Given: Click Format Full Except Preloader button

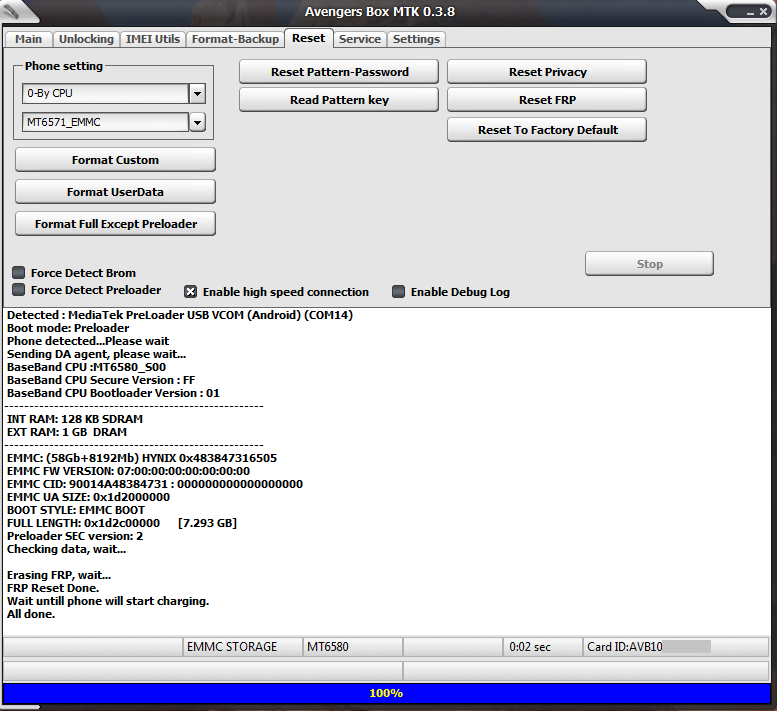Looking at the screenshot, I should pos(115,224).
